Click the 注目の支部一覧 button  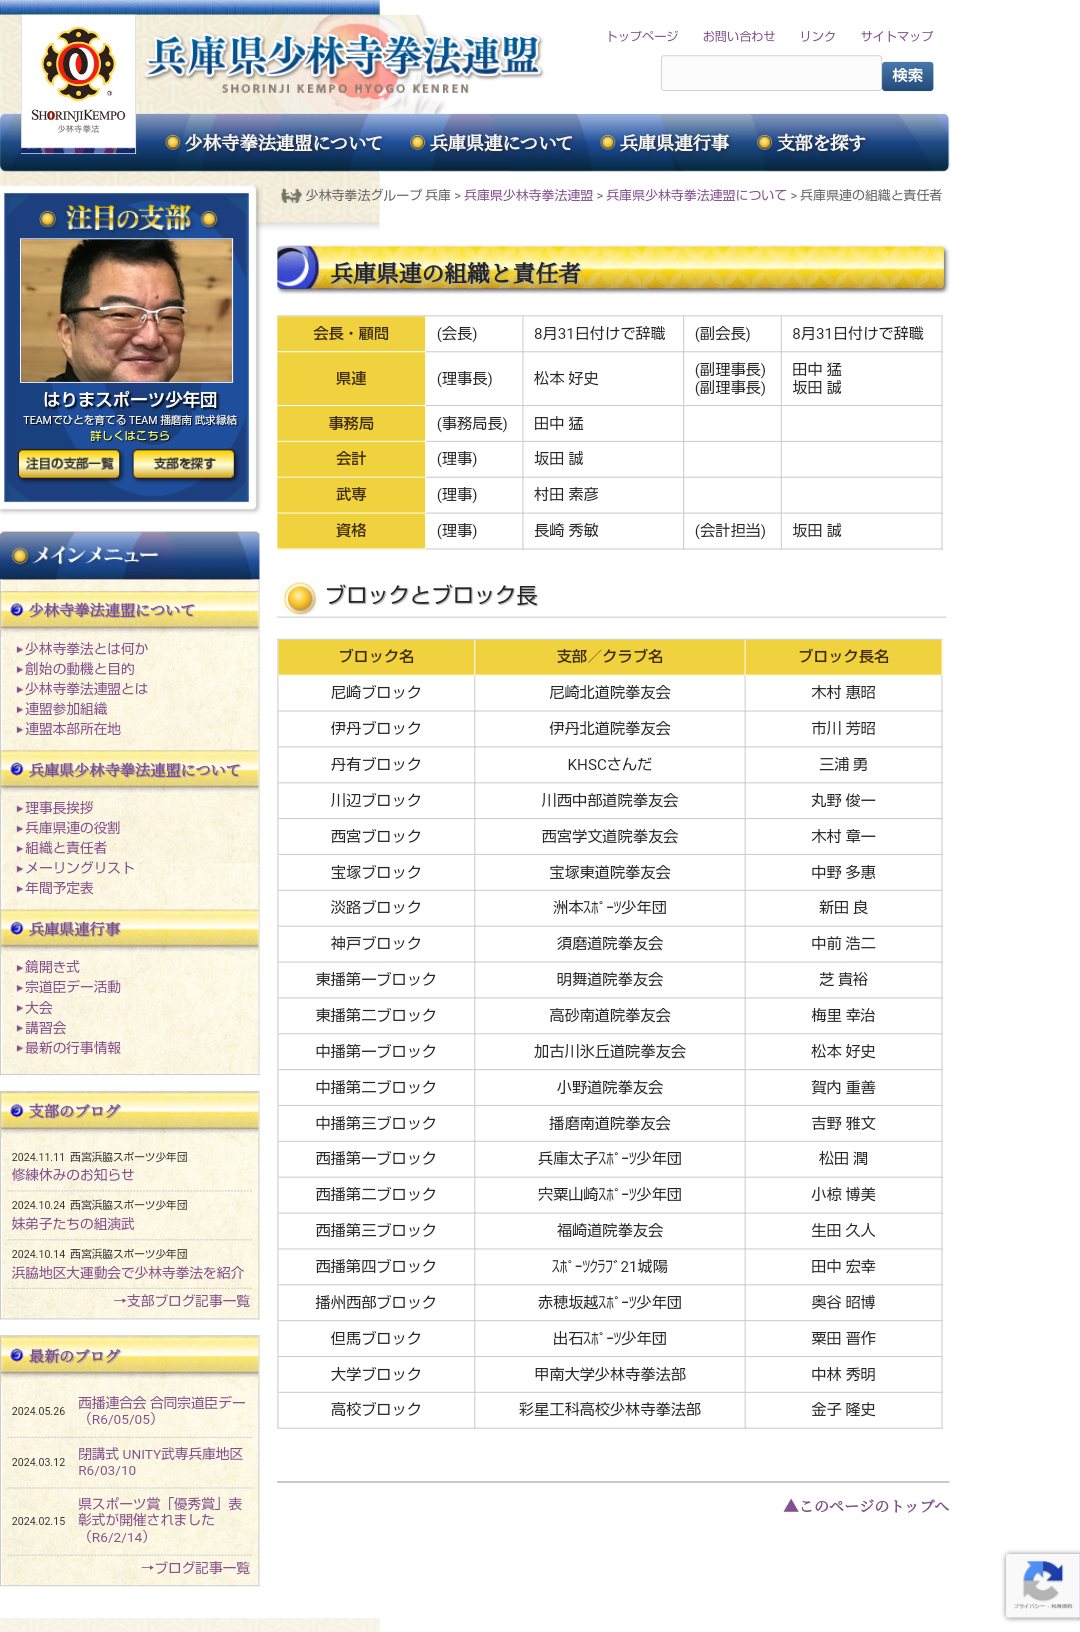[69, 464]
